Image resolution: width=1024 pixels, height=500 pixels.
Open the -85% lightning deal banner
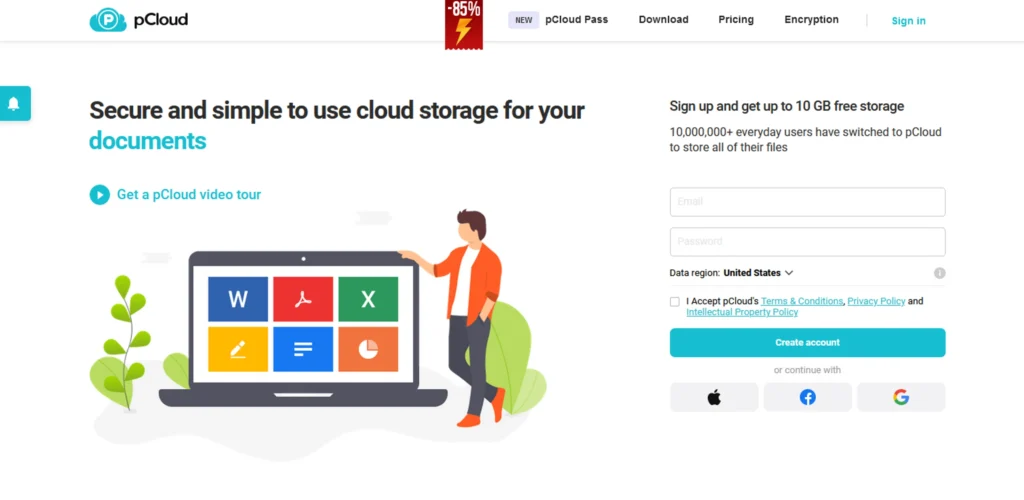464,25
